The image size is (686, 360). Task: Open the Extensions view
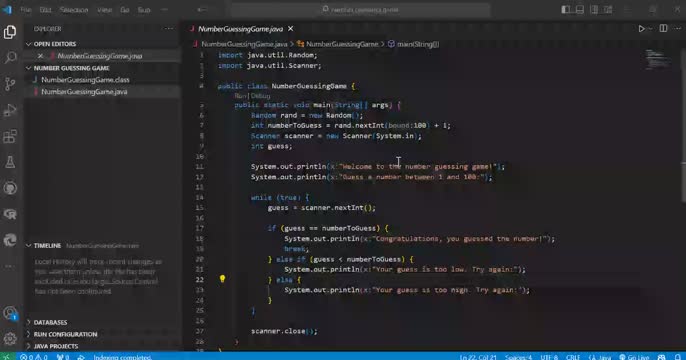[x=10, y=136]
